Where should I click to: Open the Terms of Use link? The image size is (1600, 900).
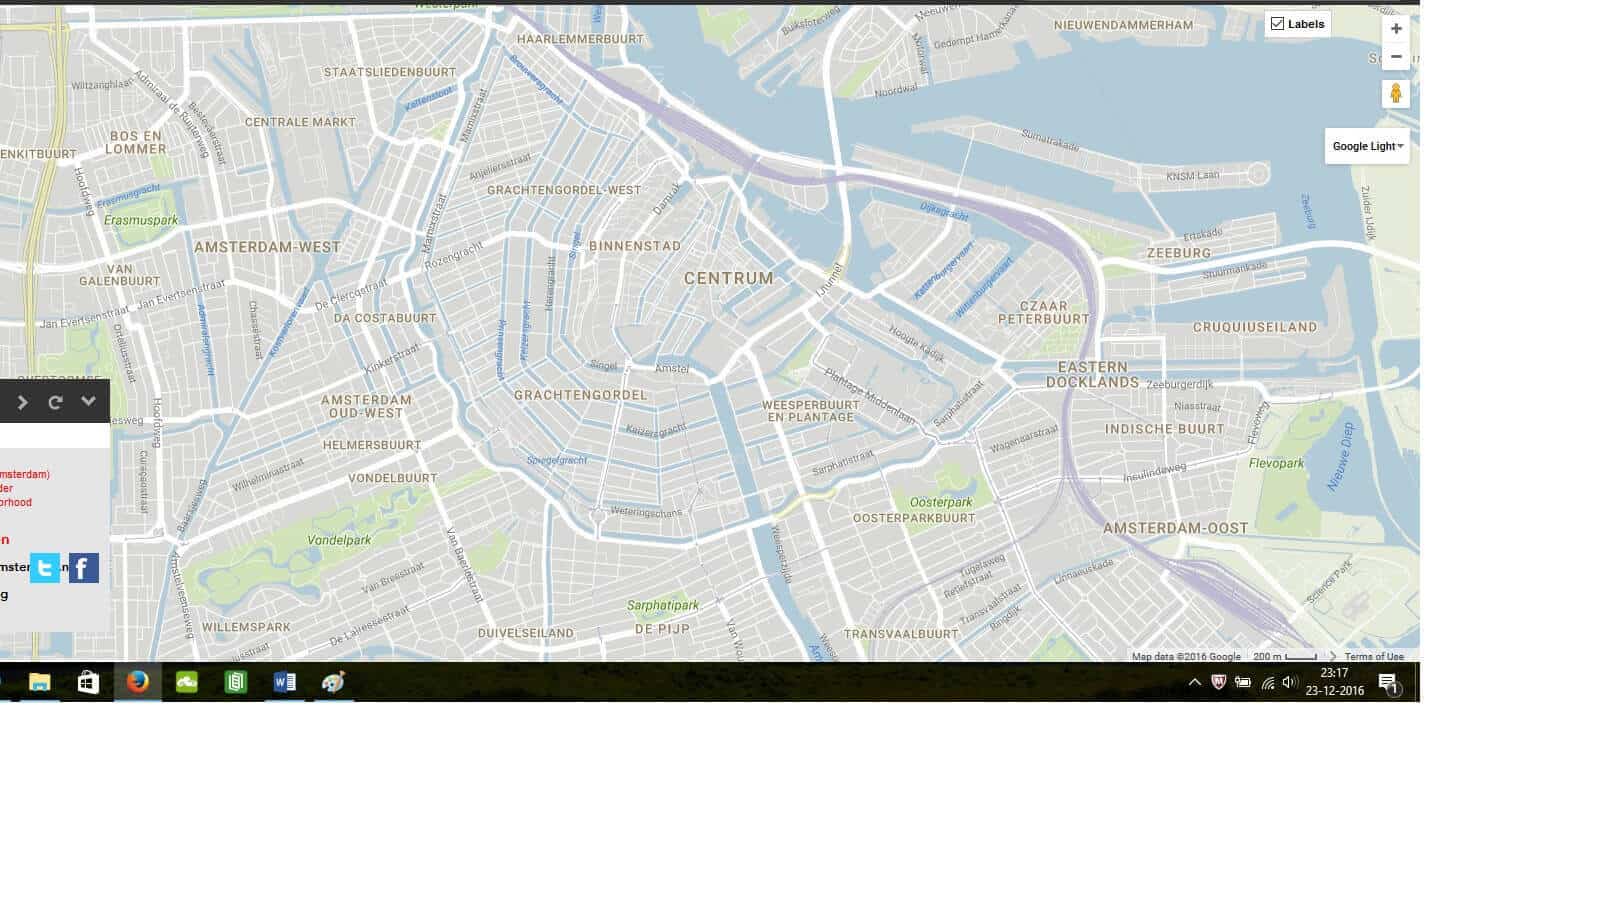click(1374, 657)
